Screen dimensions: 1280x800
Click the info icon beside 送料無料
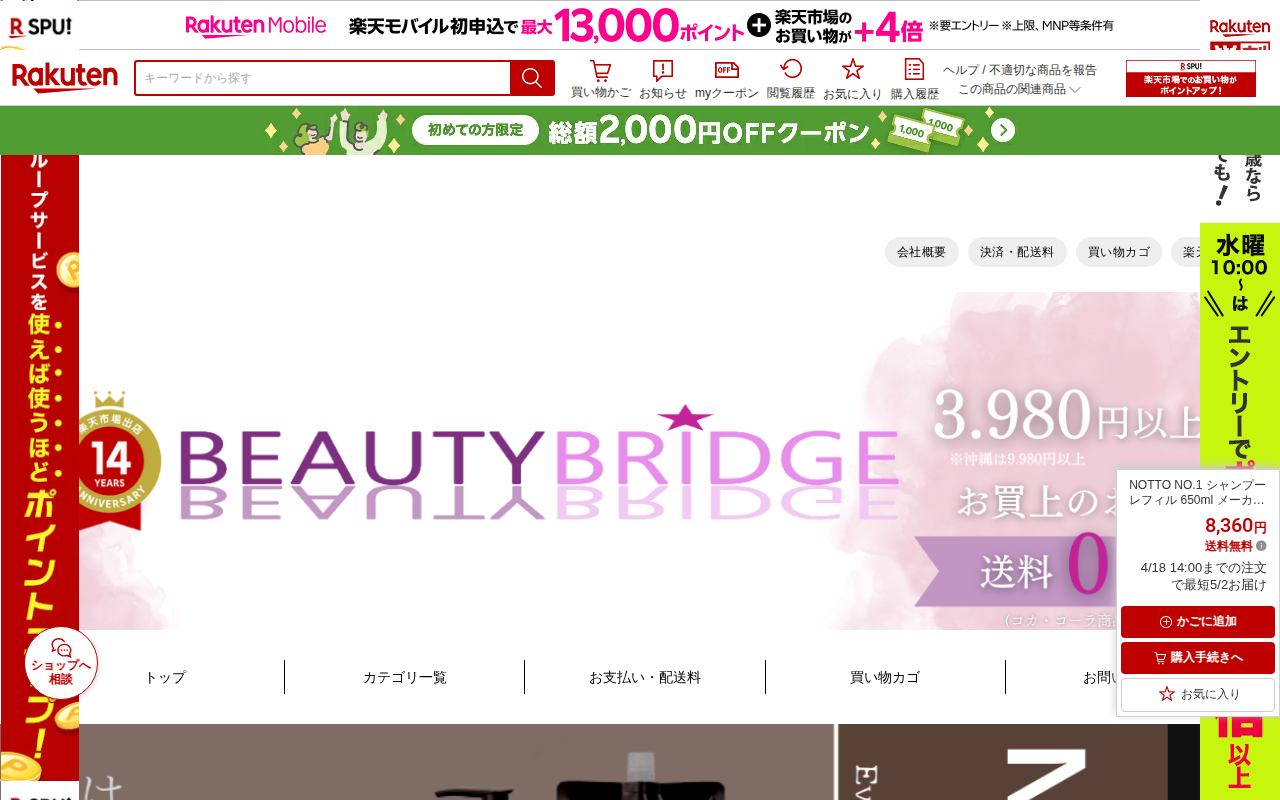point(1261,546)
